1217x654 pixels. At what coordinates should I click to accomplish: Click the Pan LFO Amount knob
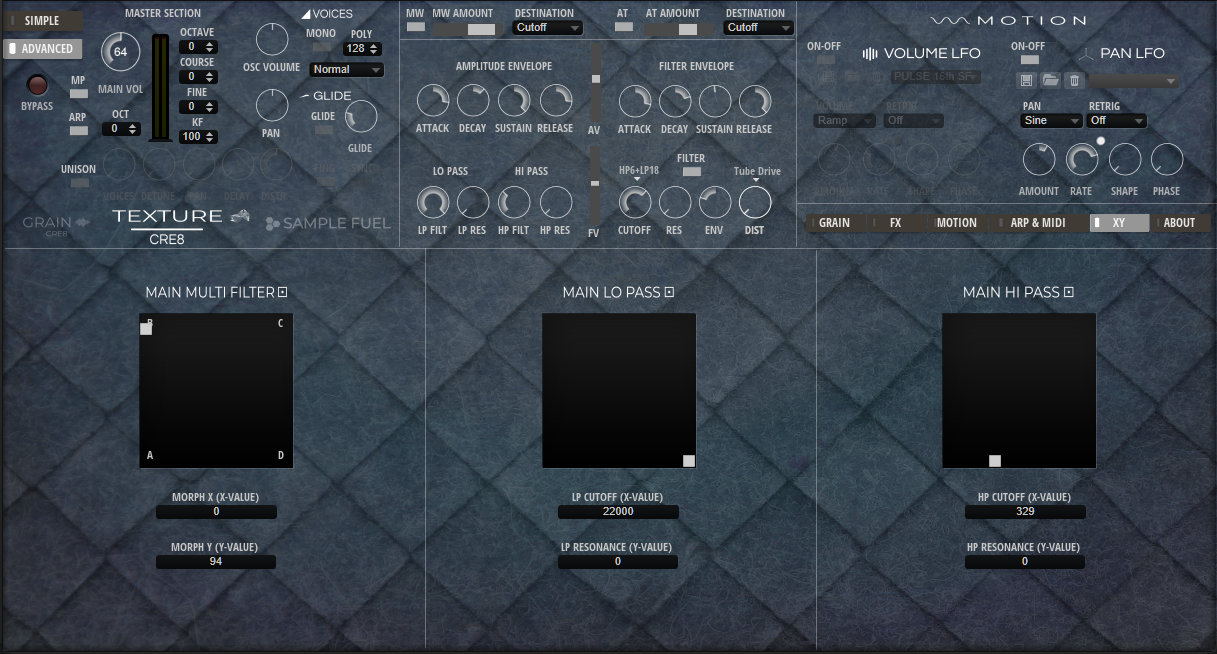pos(1039,160)
